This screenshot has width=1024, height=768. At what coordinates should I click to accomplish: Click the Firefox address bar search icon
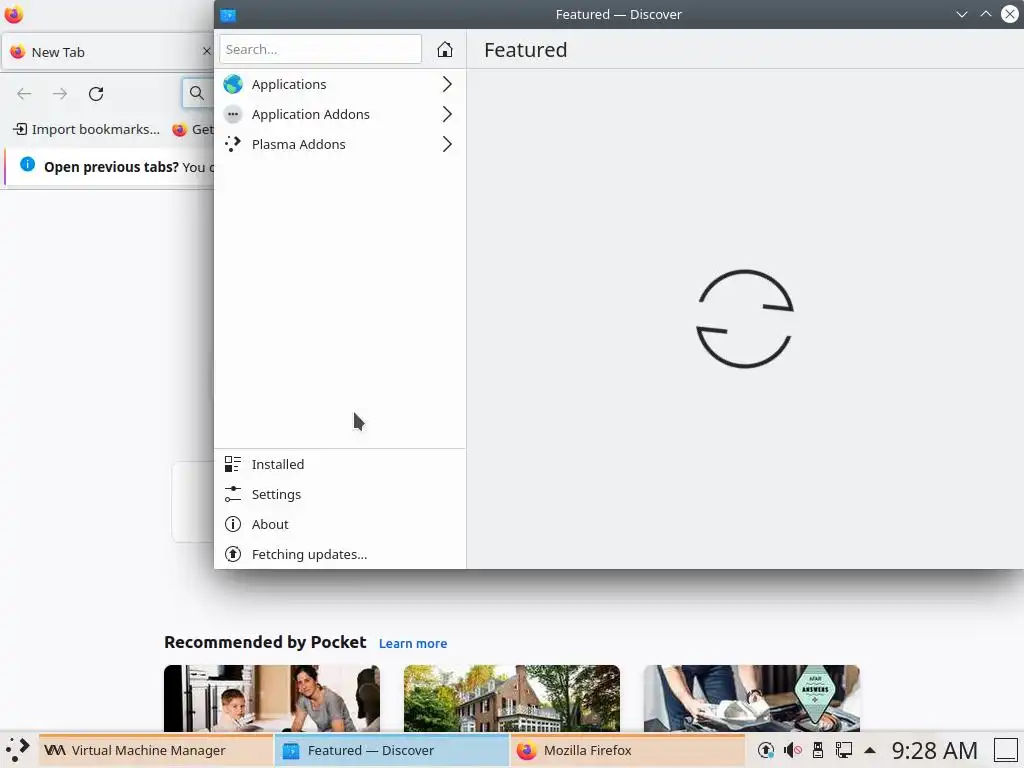coord(197,93)
